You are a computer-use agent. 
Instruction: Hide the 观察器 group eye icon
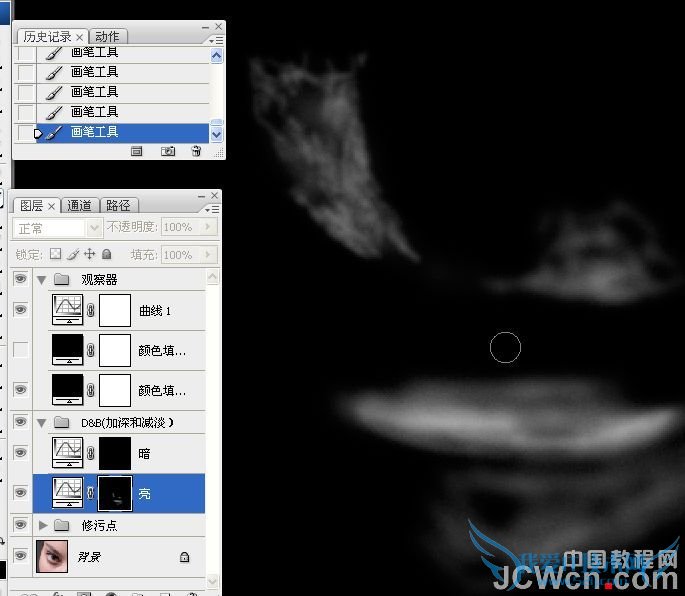21,279
